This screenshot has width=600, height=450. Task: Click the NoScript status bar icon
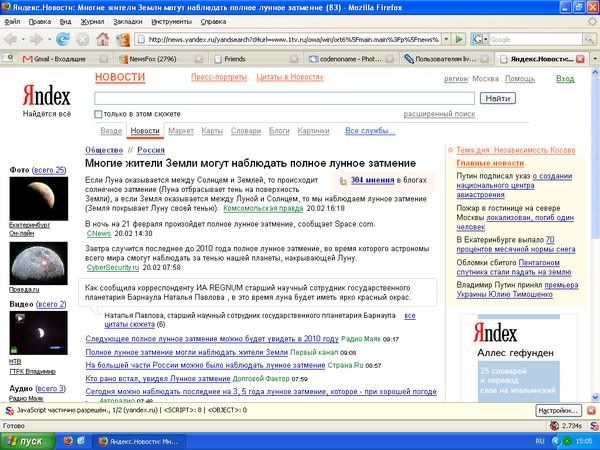pyautogui.click(x=594, y=426)
